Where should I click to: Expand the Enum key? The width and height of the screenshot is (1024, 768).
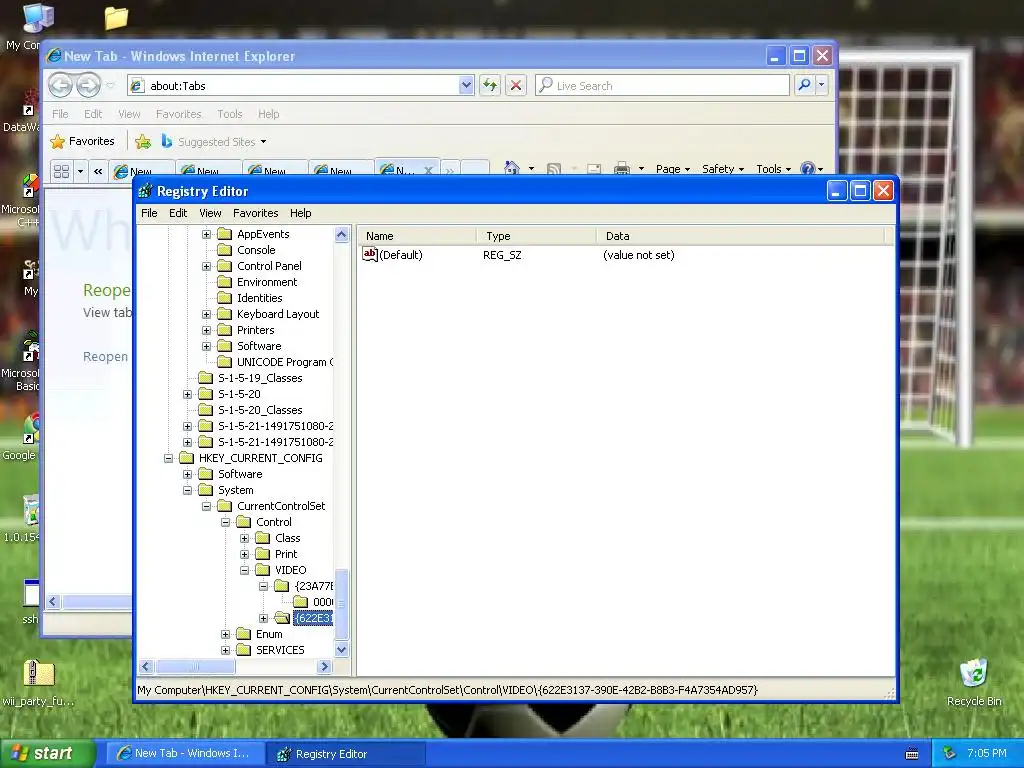click(225, 634)
